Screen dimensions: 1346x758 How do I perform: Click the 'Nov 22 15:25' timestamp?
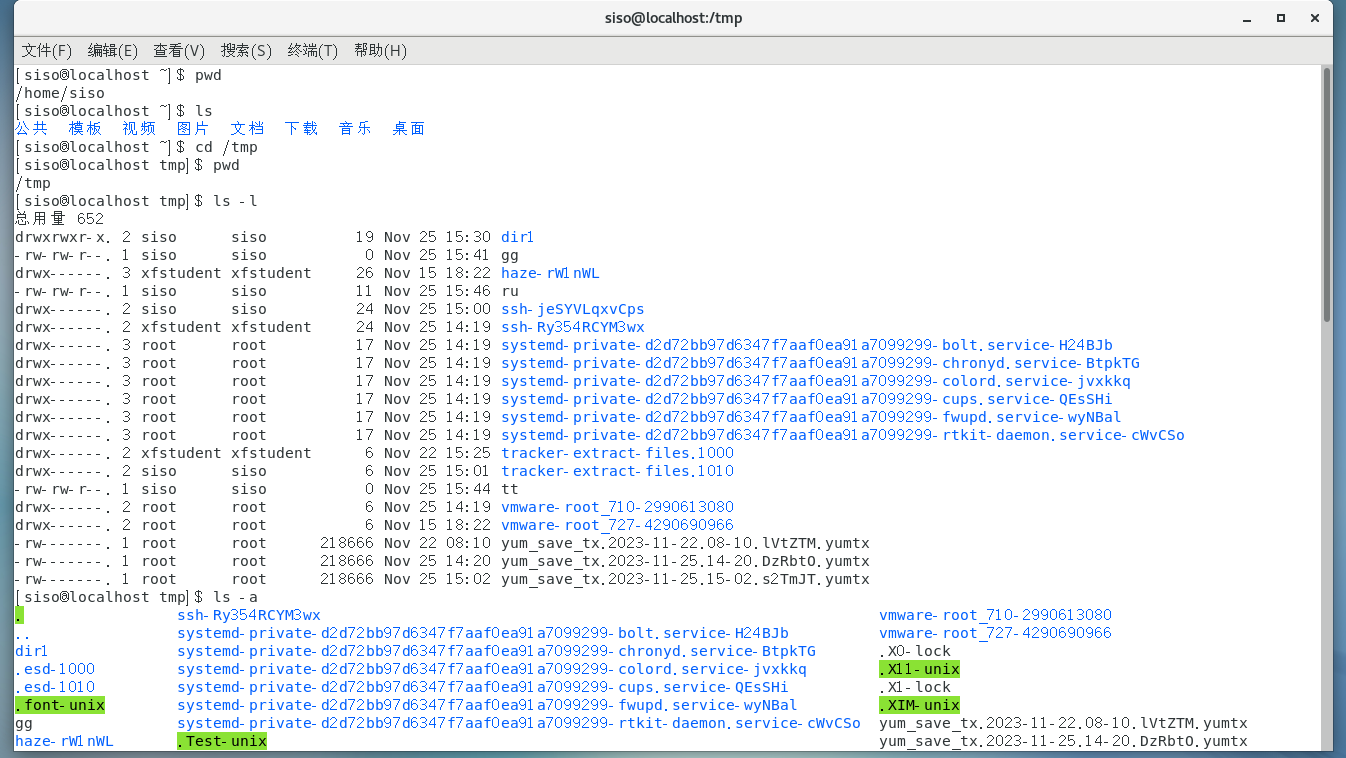point(437,453)
